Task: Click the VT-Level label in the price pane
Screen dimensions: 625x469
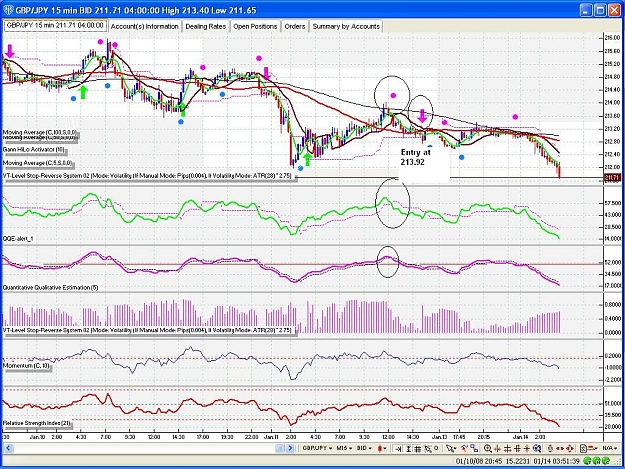Action: click(x=147, y=175)
